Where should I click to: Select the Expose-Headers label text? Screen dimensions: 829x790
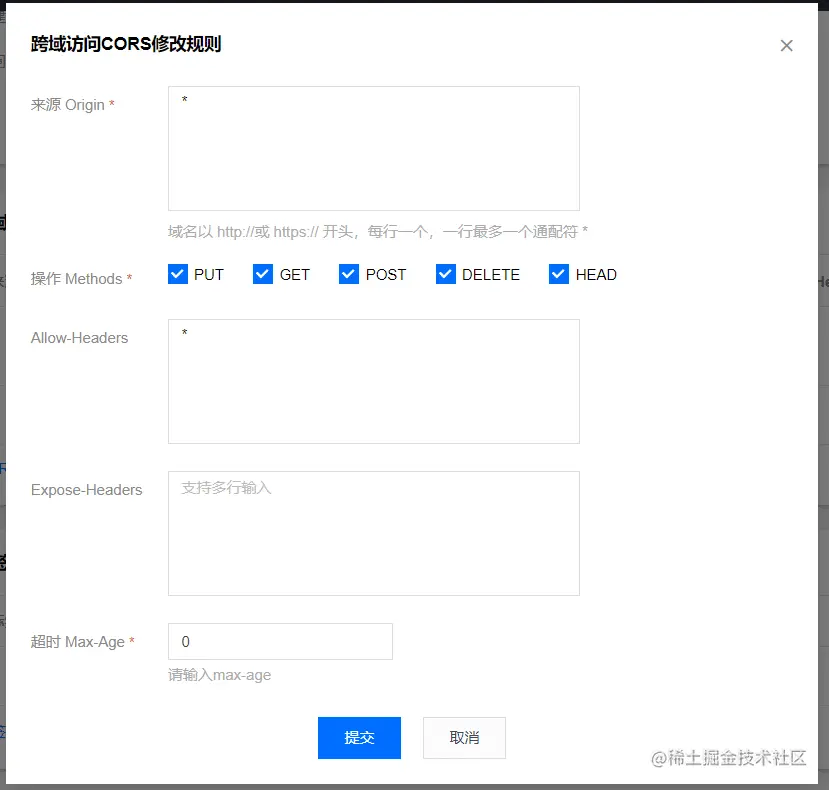(86, 490)
